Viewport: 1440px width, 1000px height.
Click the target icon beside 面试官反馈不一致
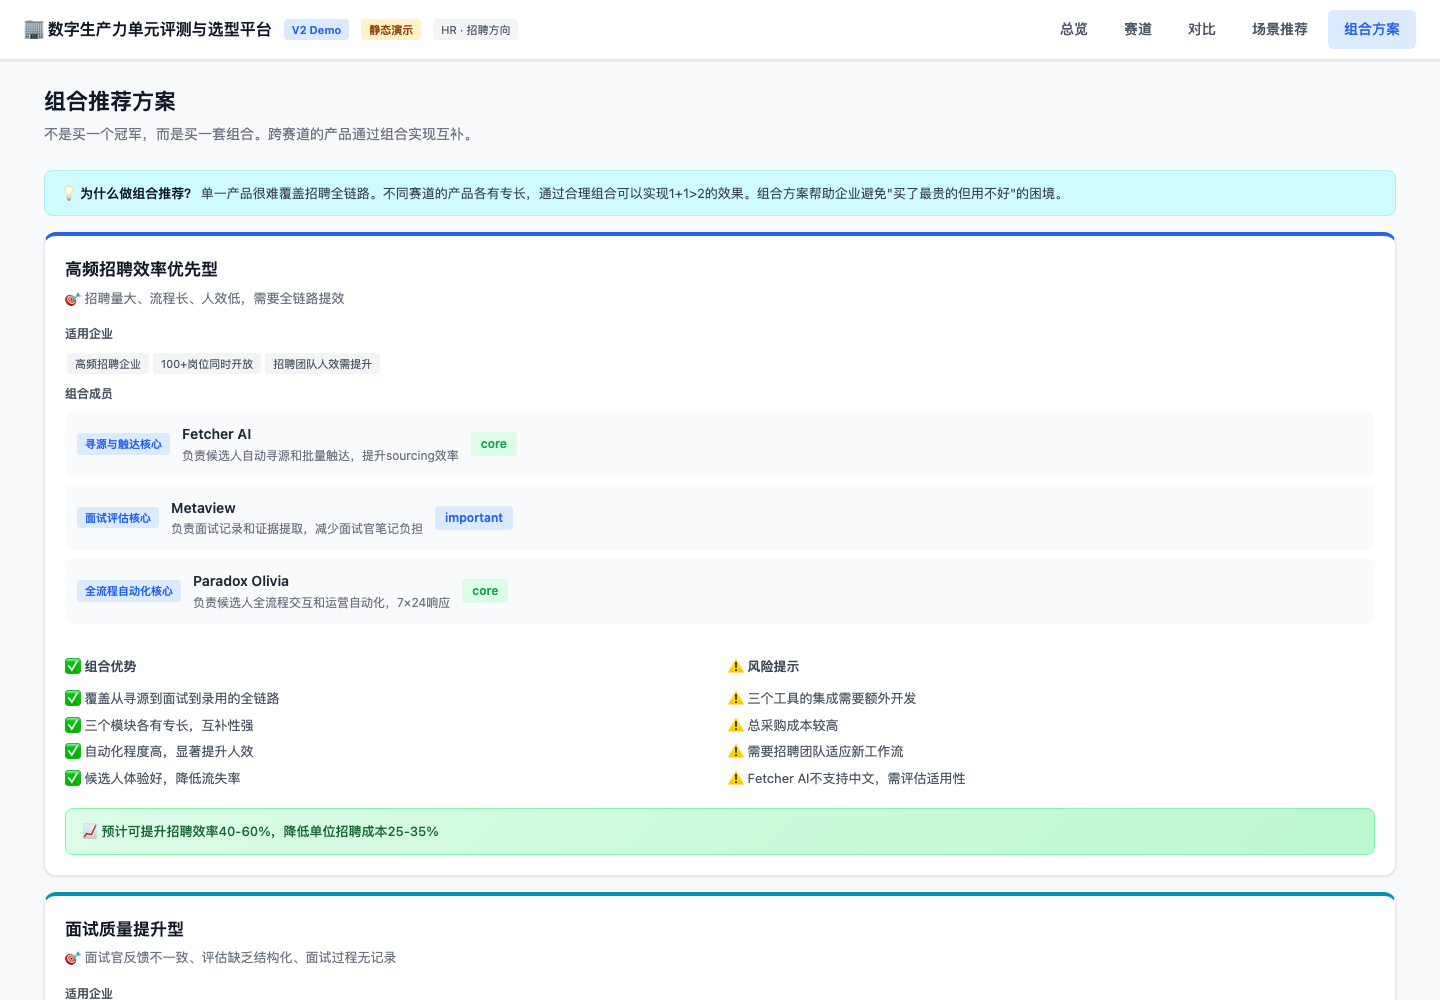tap(72, 958)
